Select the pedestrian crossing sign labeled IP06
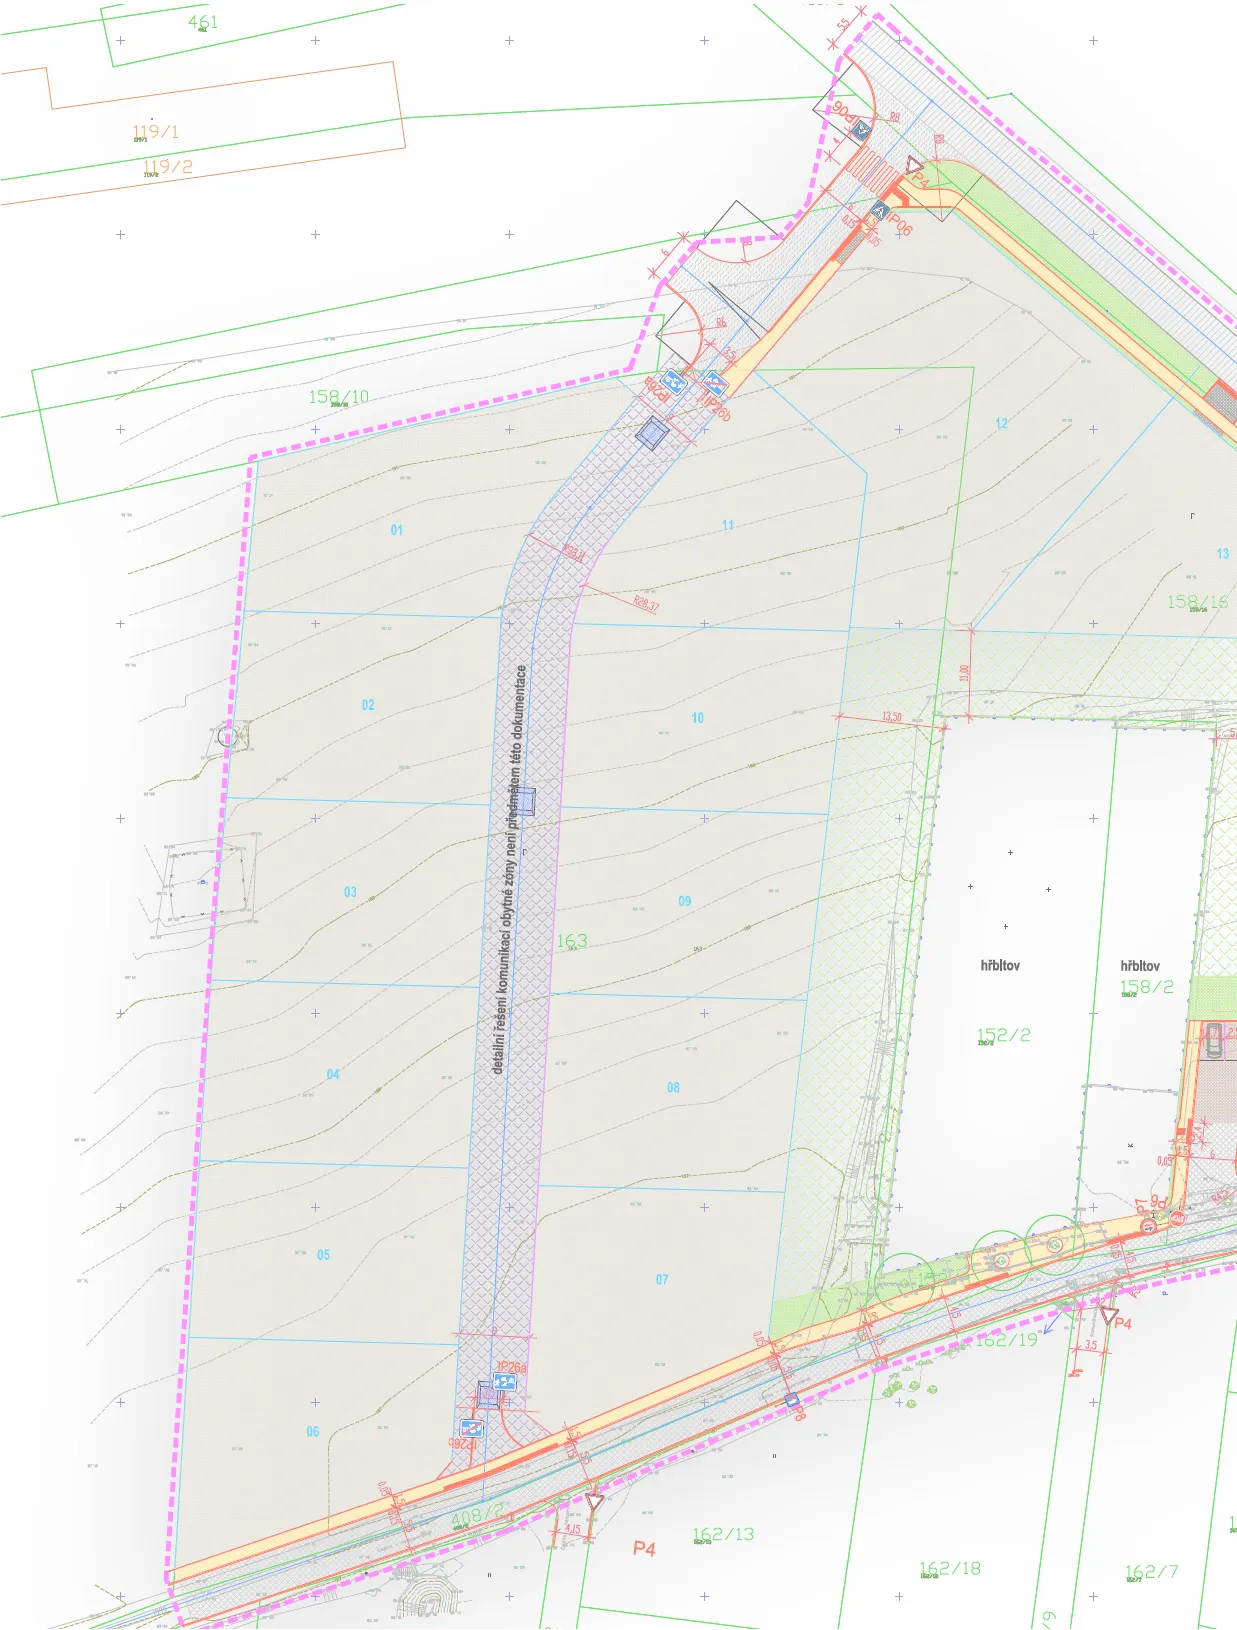 coord(880,210)
